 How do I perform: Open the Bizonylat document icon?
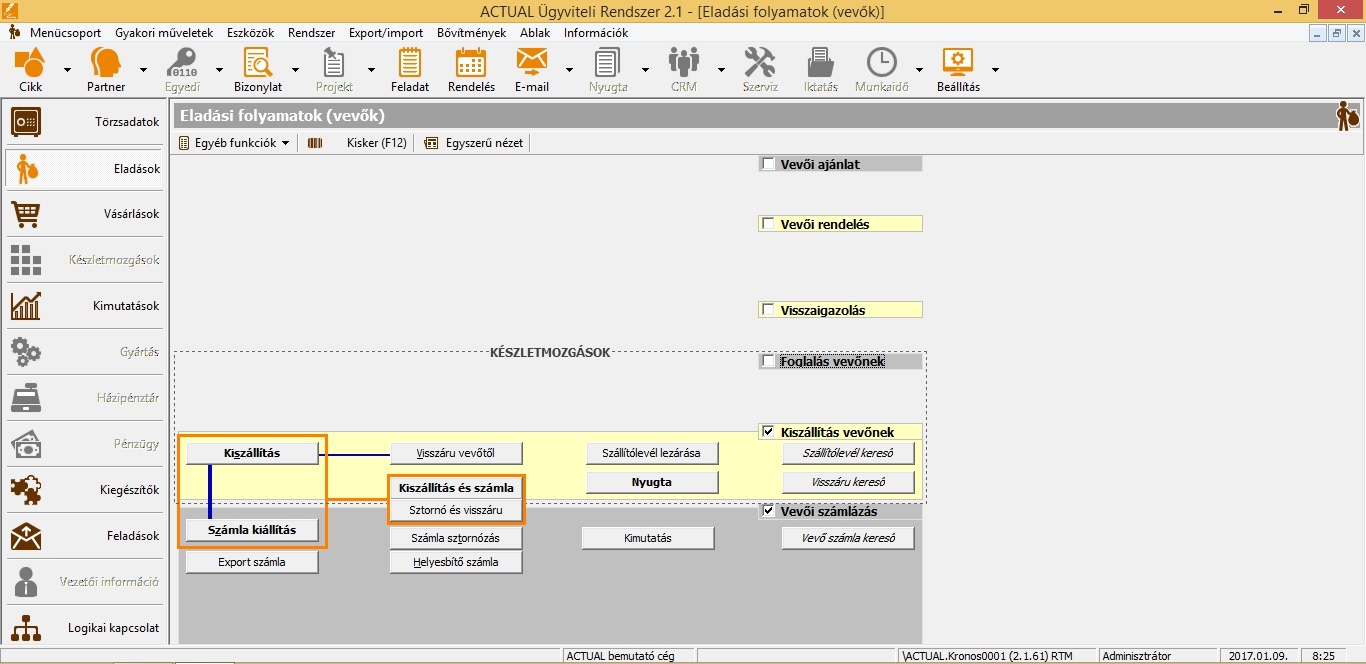[x=258, y=69]
